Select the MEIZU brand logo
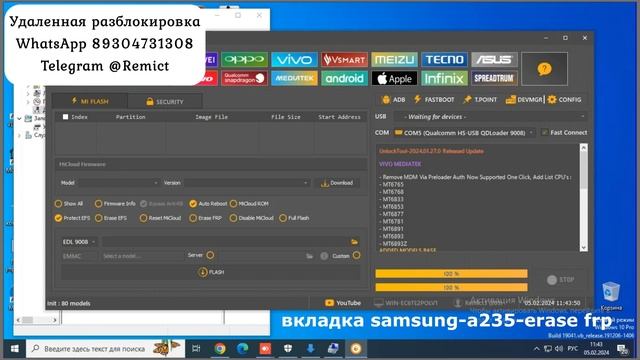Image resolution: width=640 pixels, height=360 pixels. tap(394, 60)
